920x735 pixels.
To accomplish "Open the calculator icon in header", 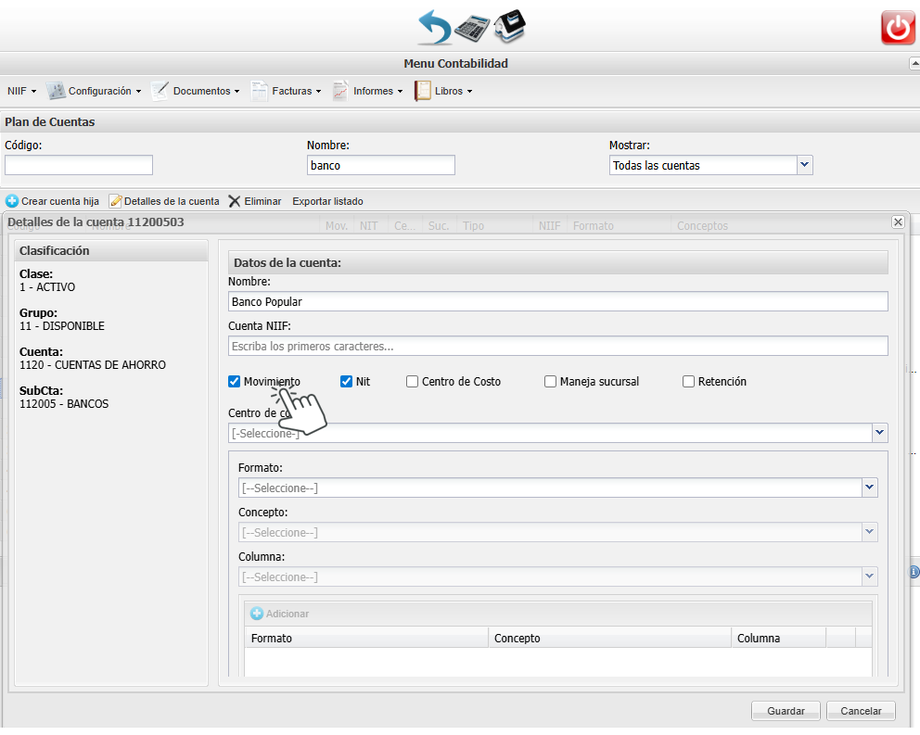I will point(471,28).
